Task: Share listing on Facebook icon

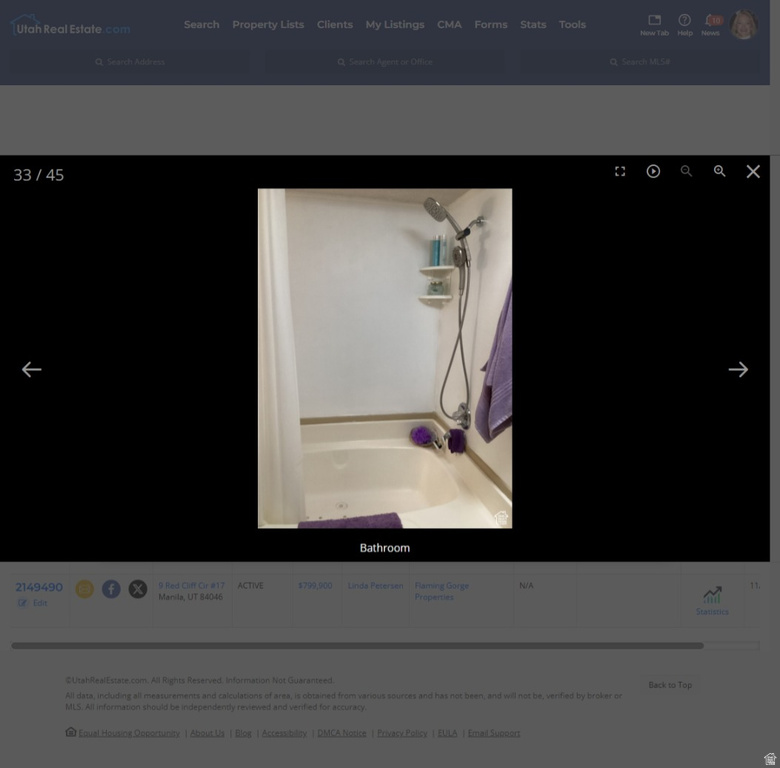Action: click(x=111, y=589)
